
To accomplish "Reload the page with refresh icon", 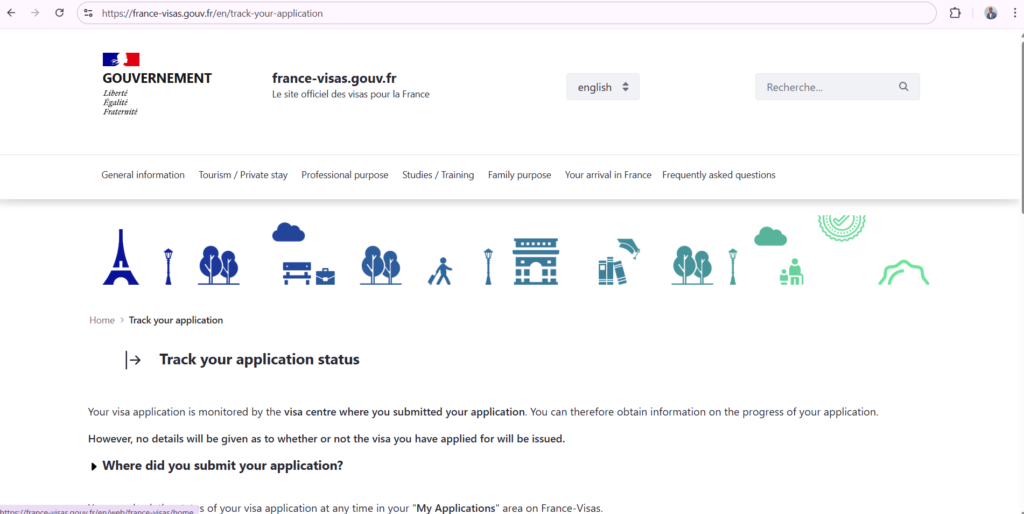I will click(x=59, y=13).
